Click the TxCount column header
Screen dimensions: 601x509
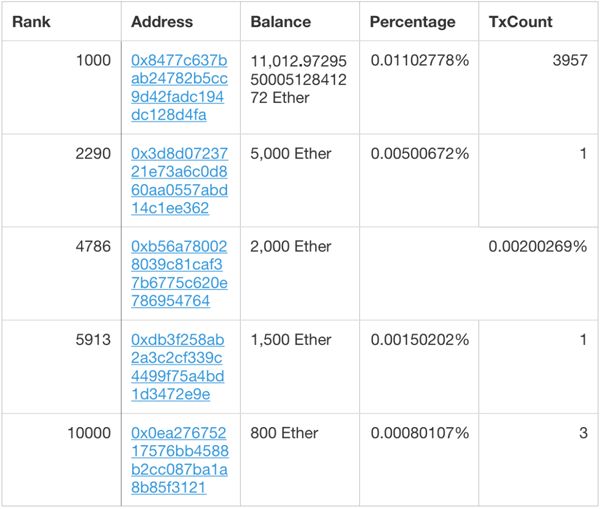coord(521,22)
